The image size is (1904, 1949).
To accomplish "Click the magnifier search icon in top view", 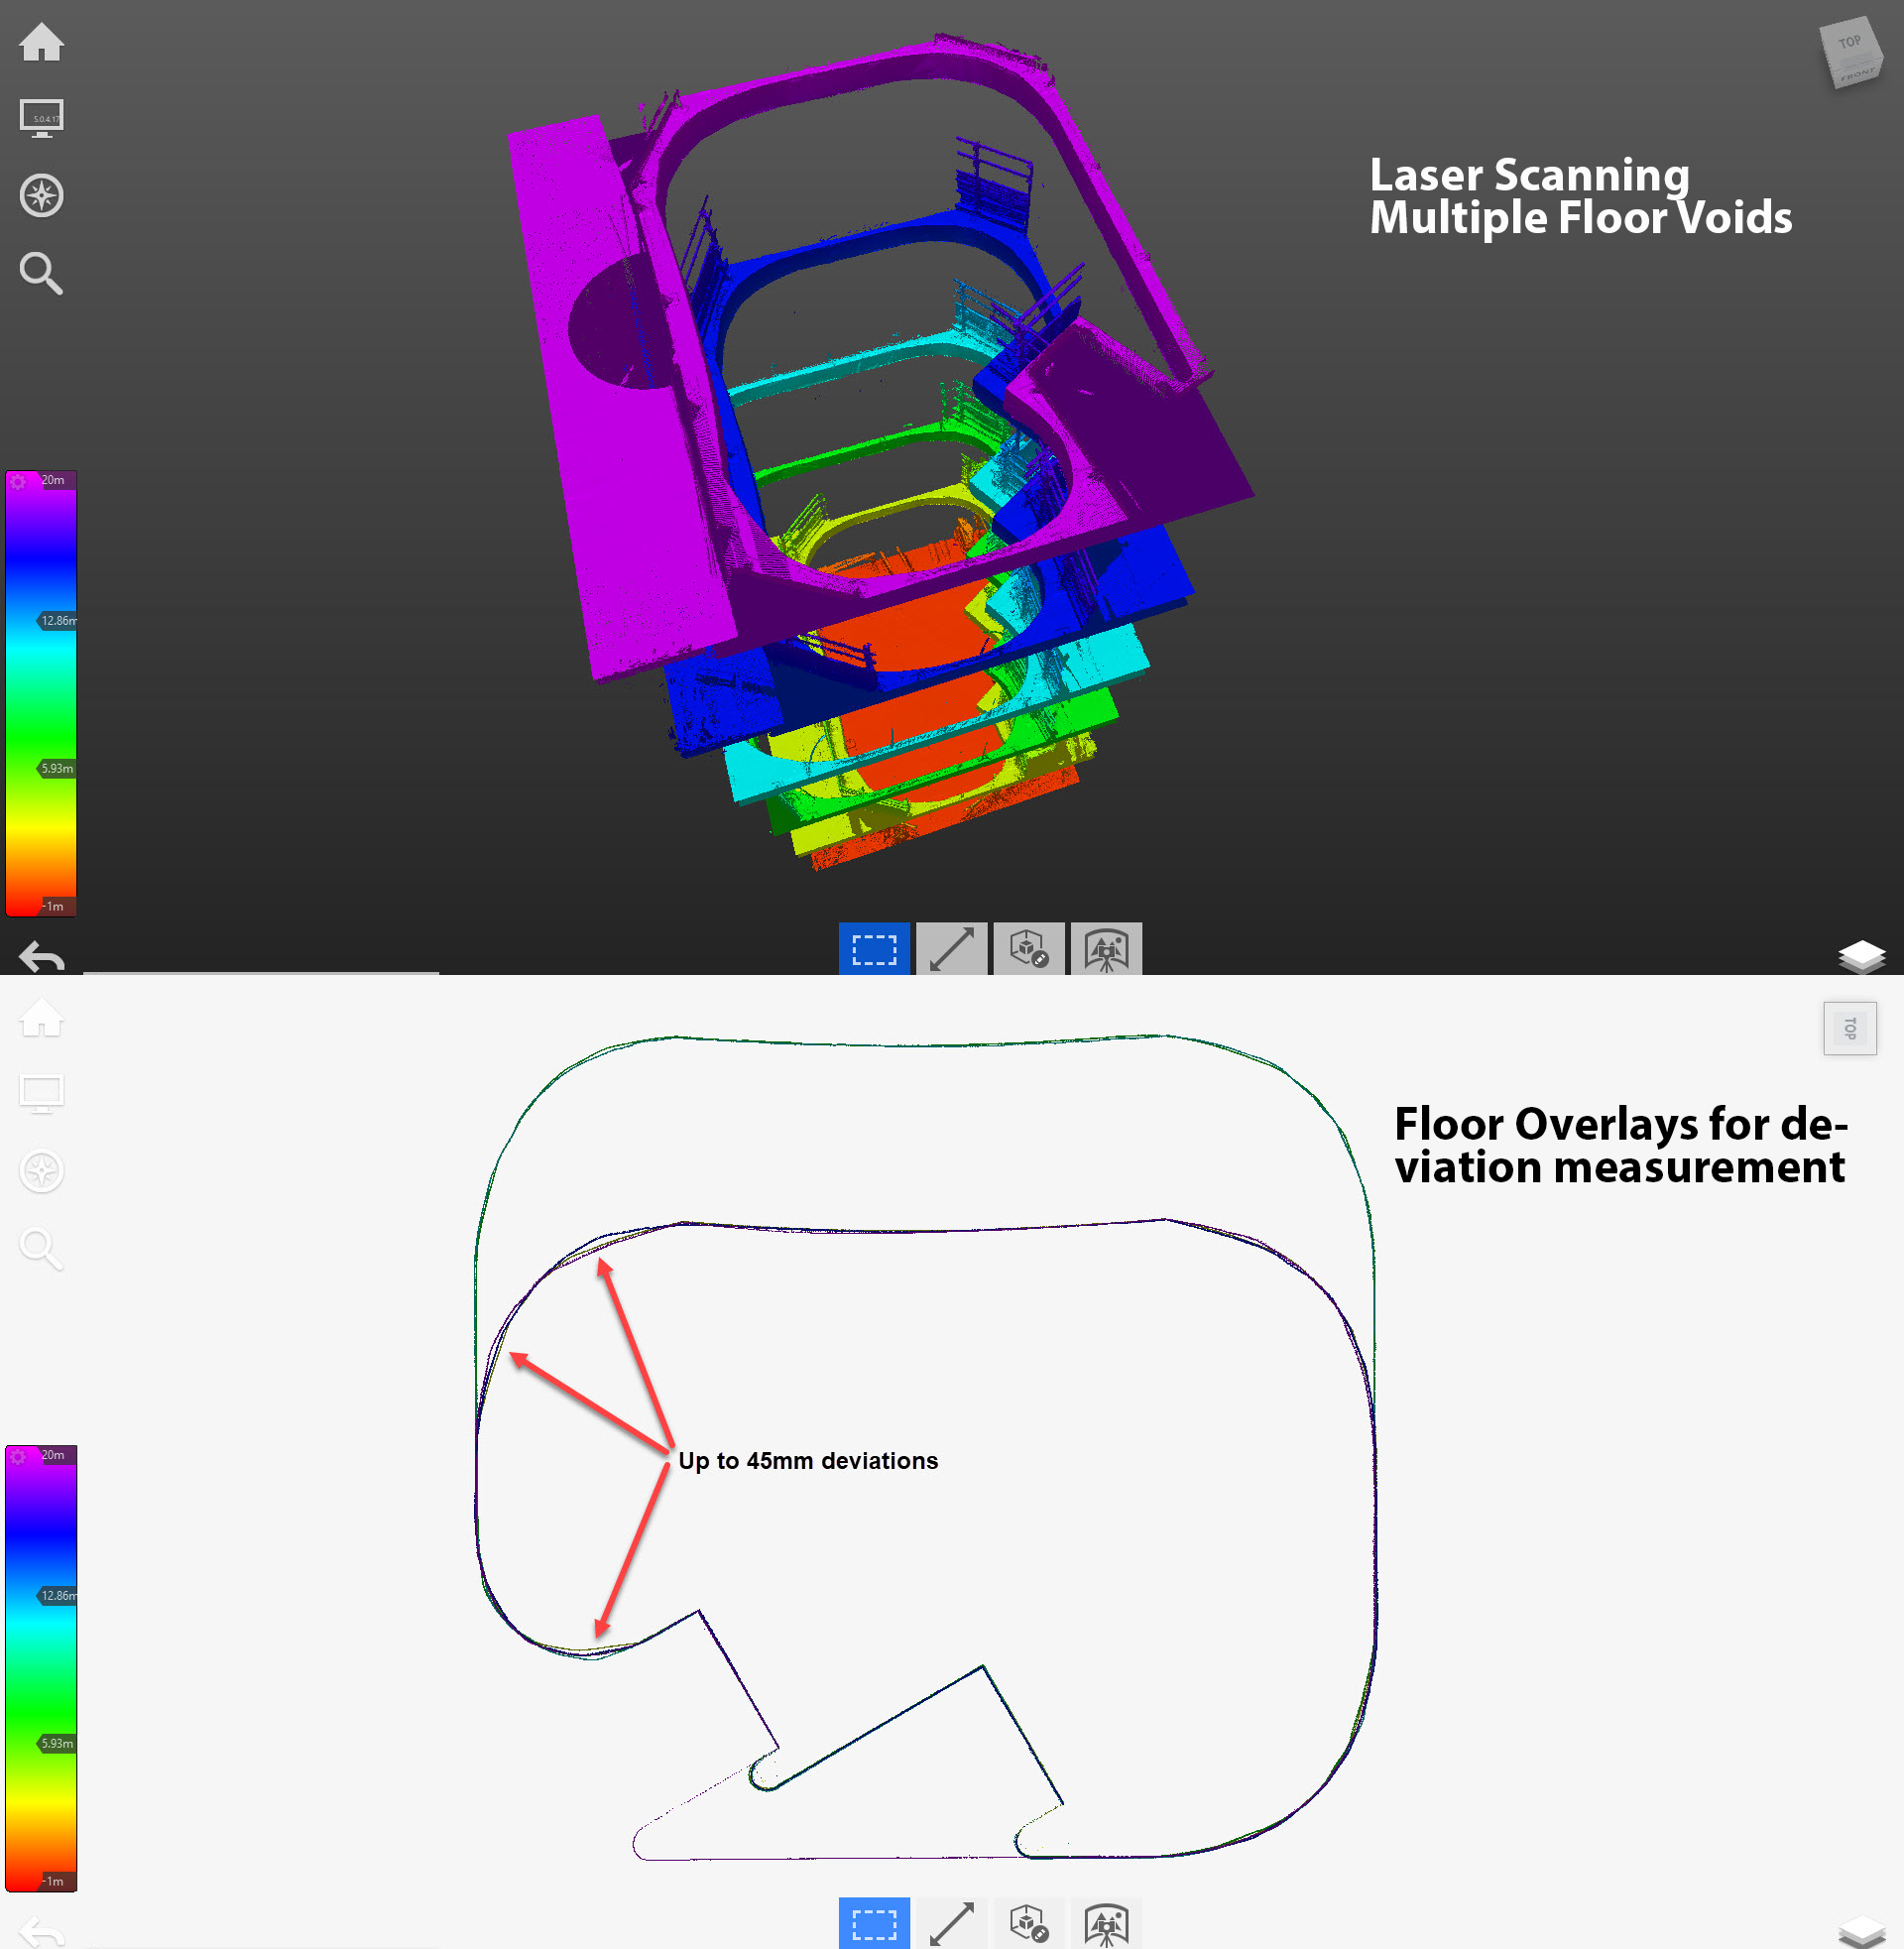I will (x=41, y=273).
